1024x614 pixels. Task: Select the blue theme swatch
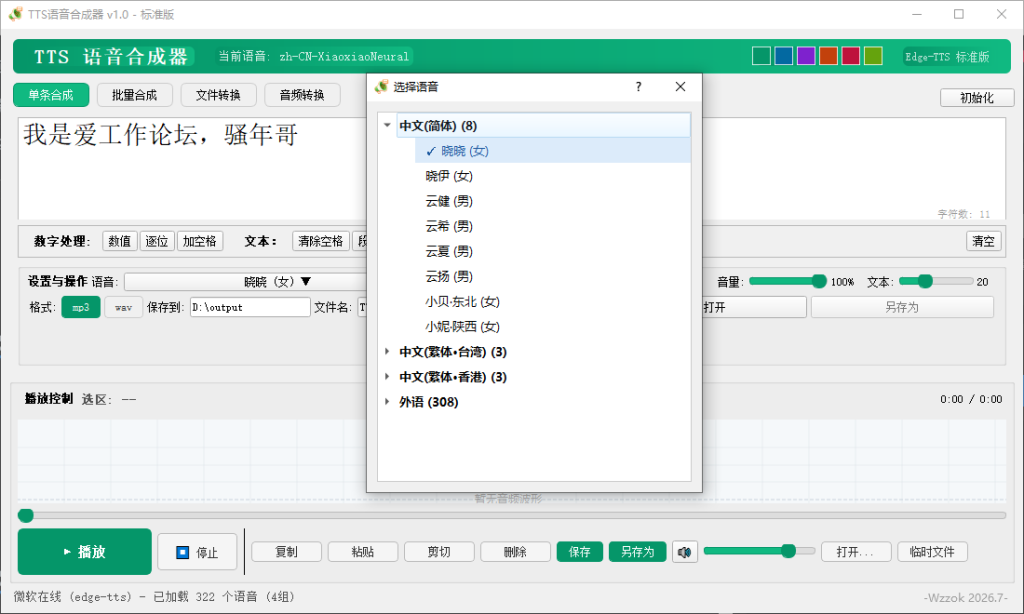784,56
